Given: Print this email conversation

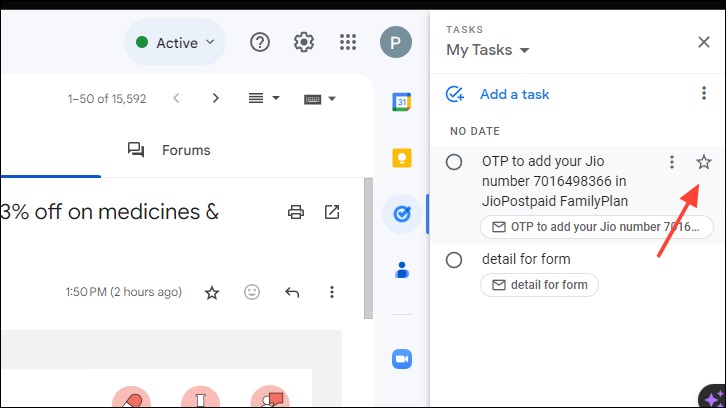Looking at the screenshot, I should point(296,212).
